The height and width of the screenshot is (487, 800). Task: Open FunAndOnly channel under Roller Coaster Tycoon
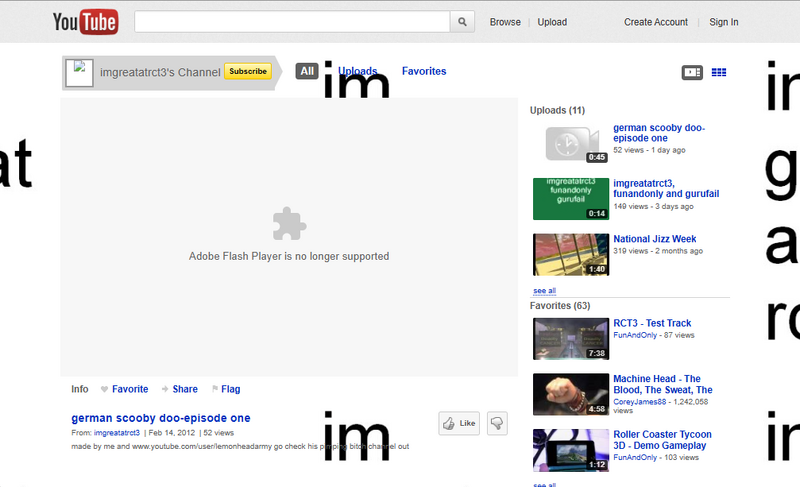tap(635, 457)
